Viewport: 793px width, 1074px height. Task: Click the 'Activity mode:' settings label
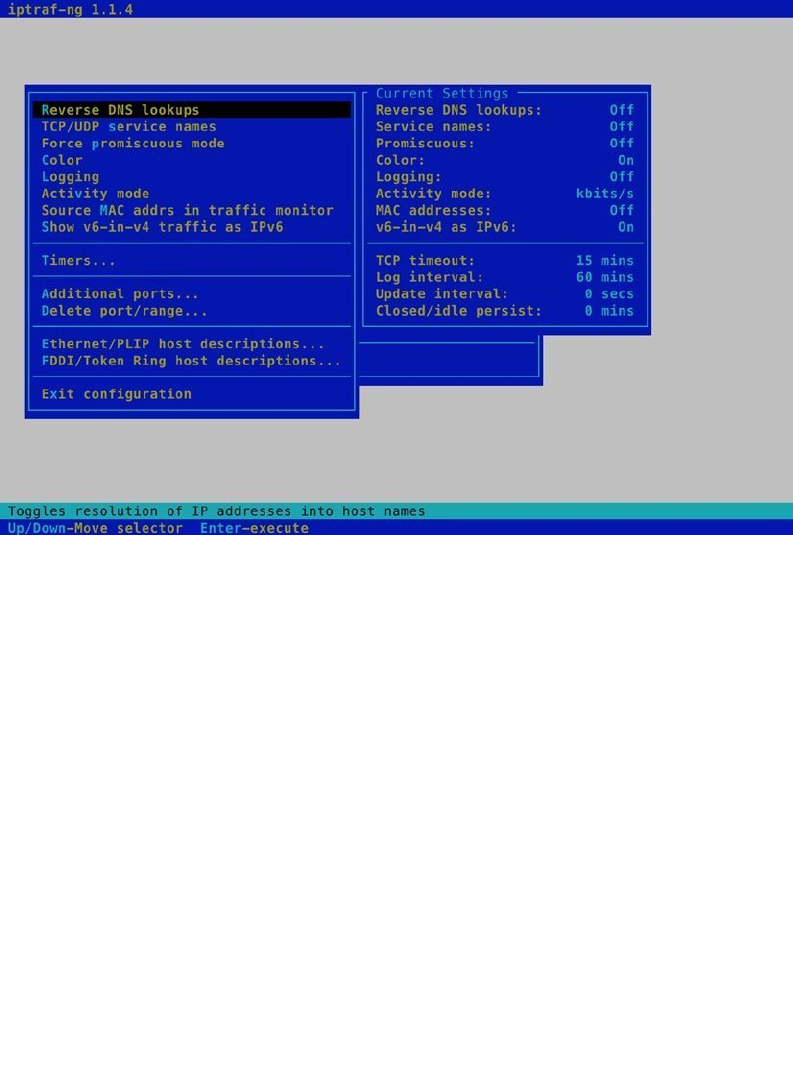coord(433,193)
